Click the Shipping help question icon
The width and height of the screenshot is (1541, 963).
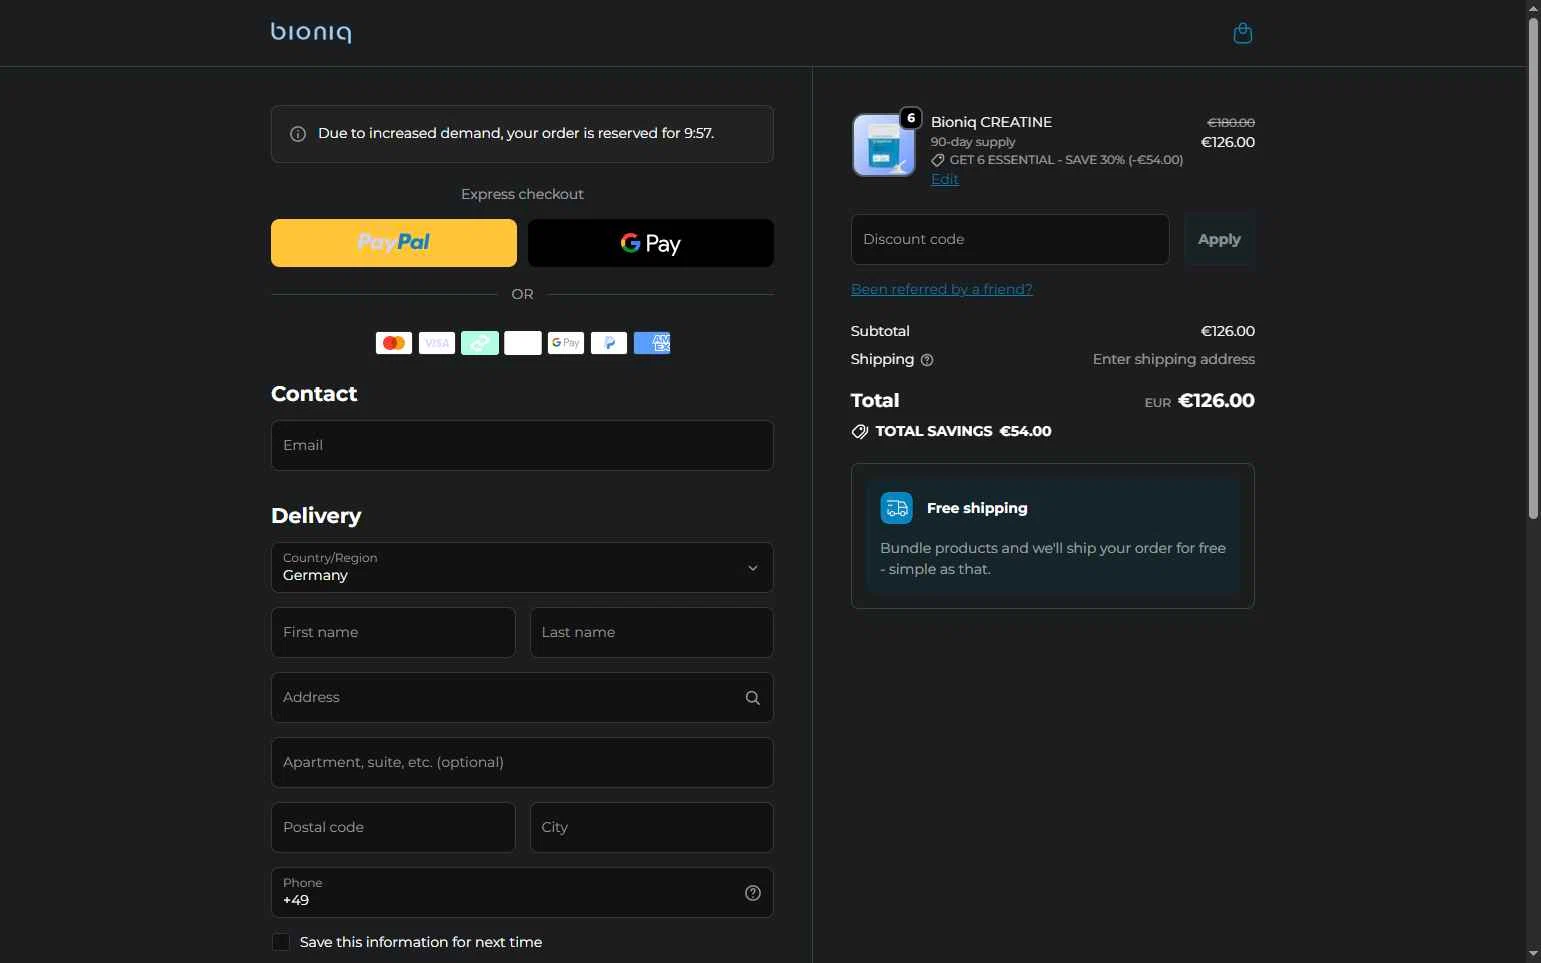pyautogui.click(x=927, y=360)
